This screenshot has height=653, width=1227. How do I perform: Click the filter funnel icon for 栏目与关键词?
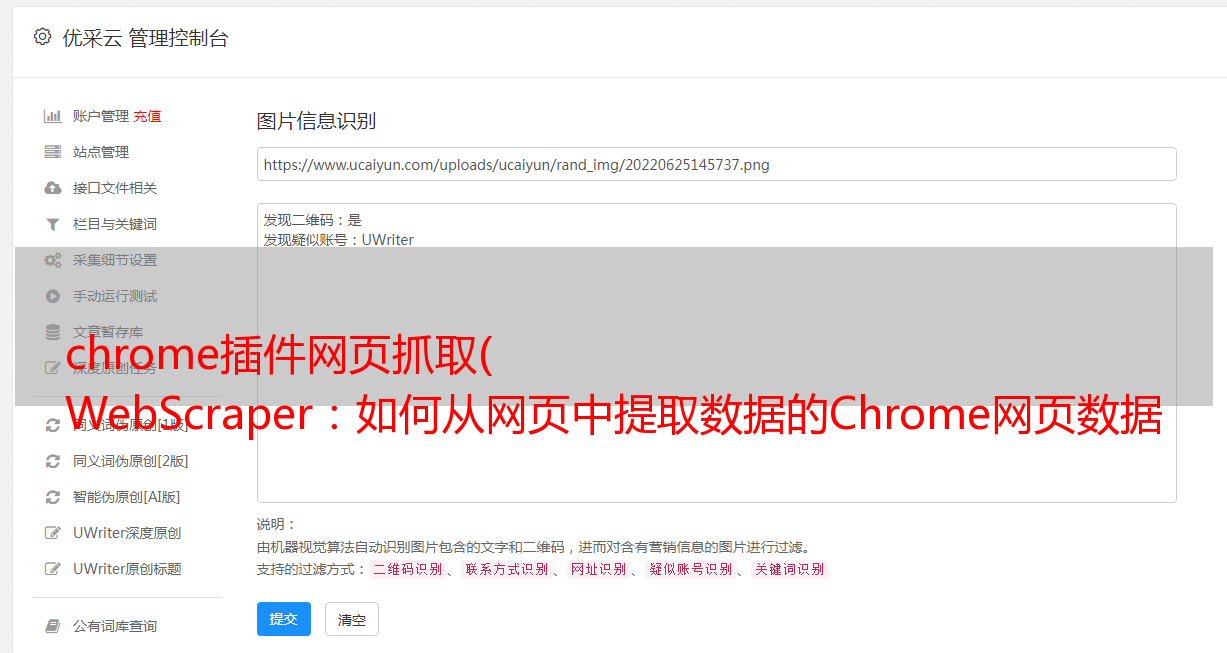(x=53, y=224)
